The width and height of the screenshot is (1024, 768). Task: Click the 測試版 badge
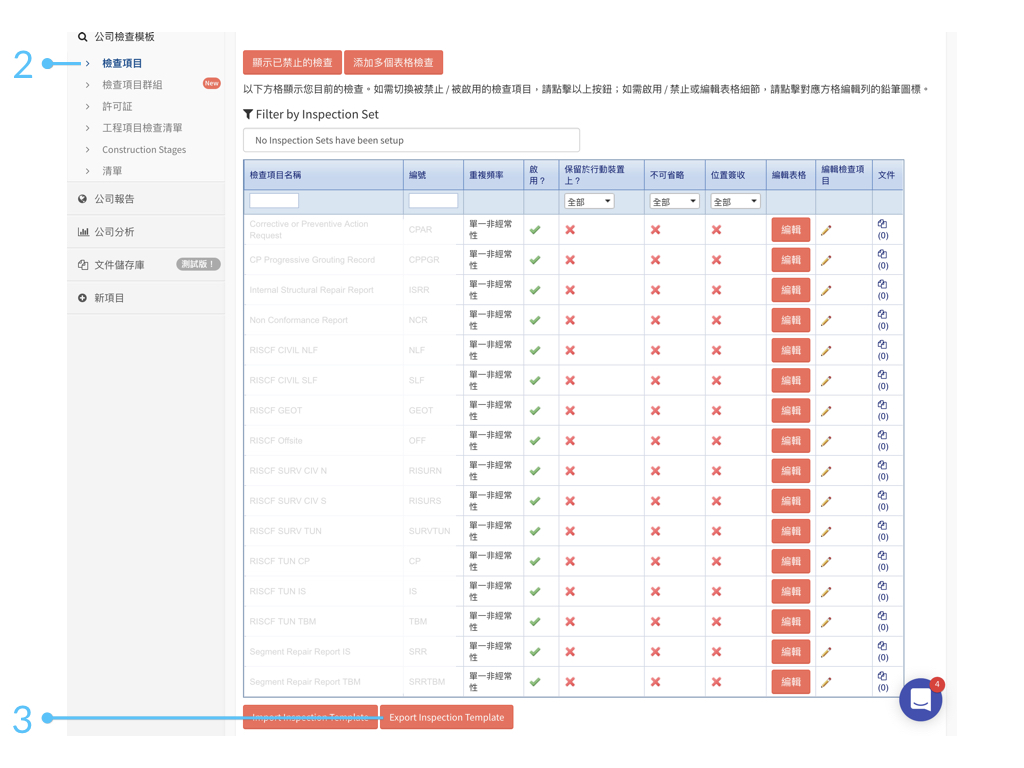click(199, 264)
